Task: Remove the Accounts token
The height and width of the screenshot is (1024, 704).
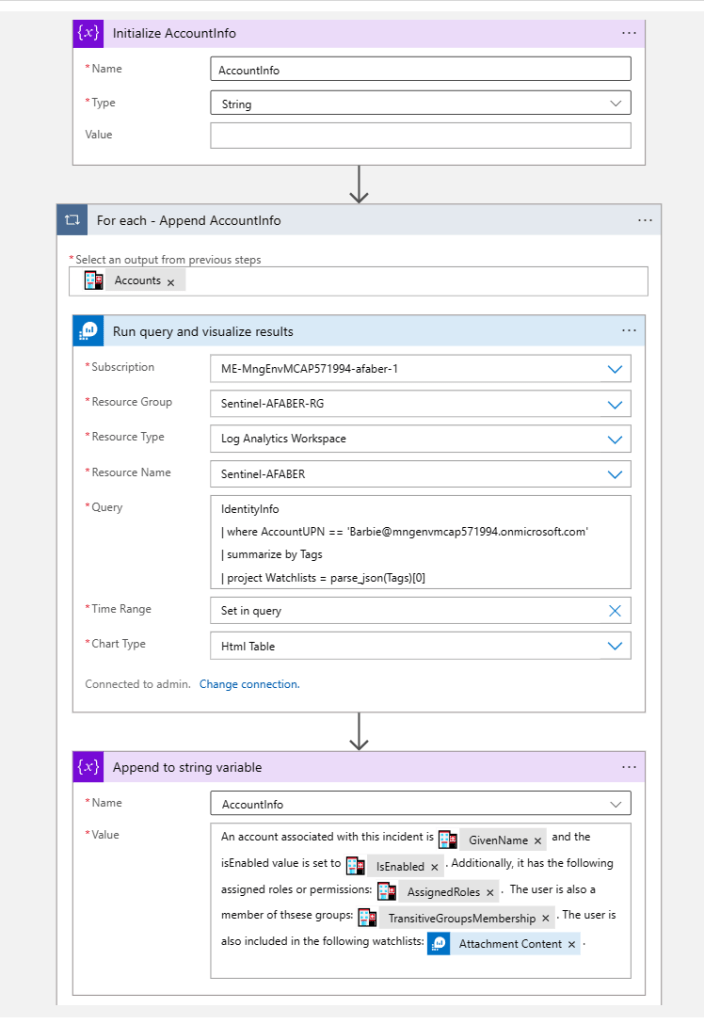Action: (171, 282)
